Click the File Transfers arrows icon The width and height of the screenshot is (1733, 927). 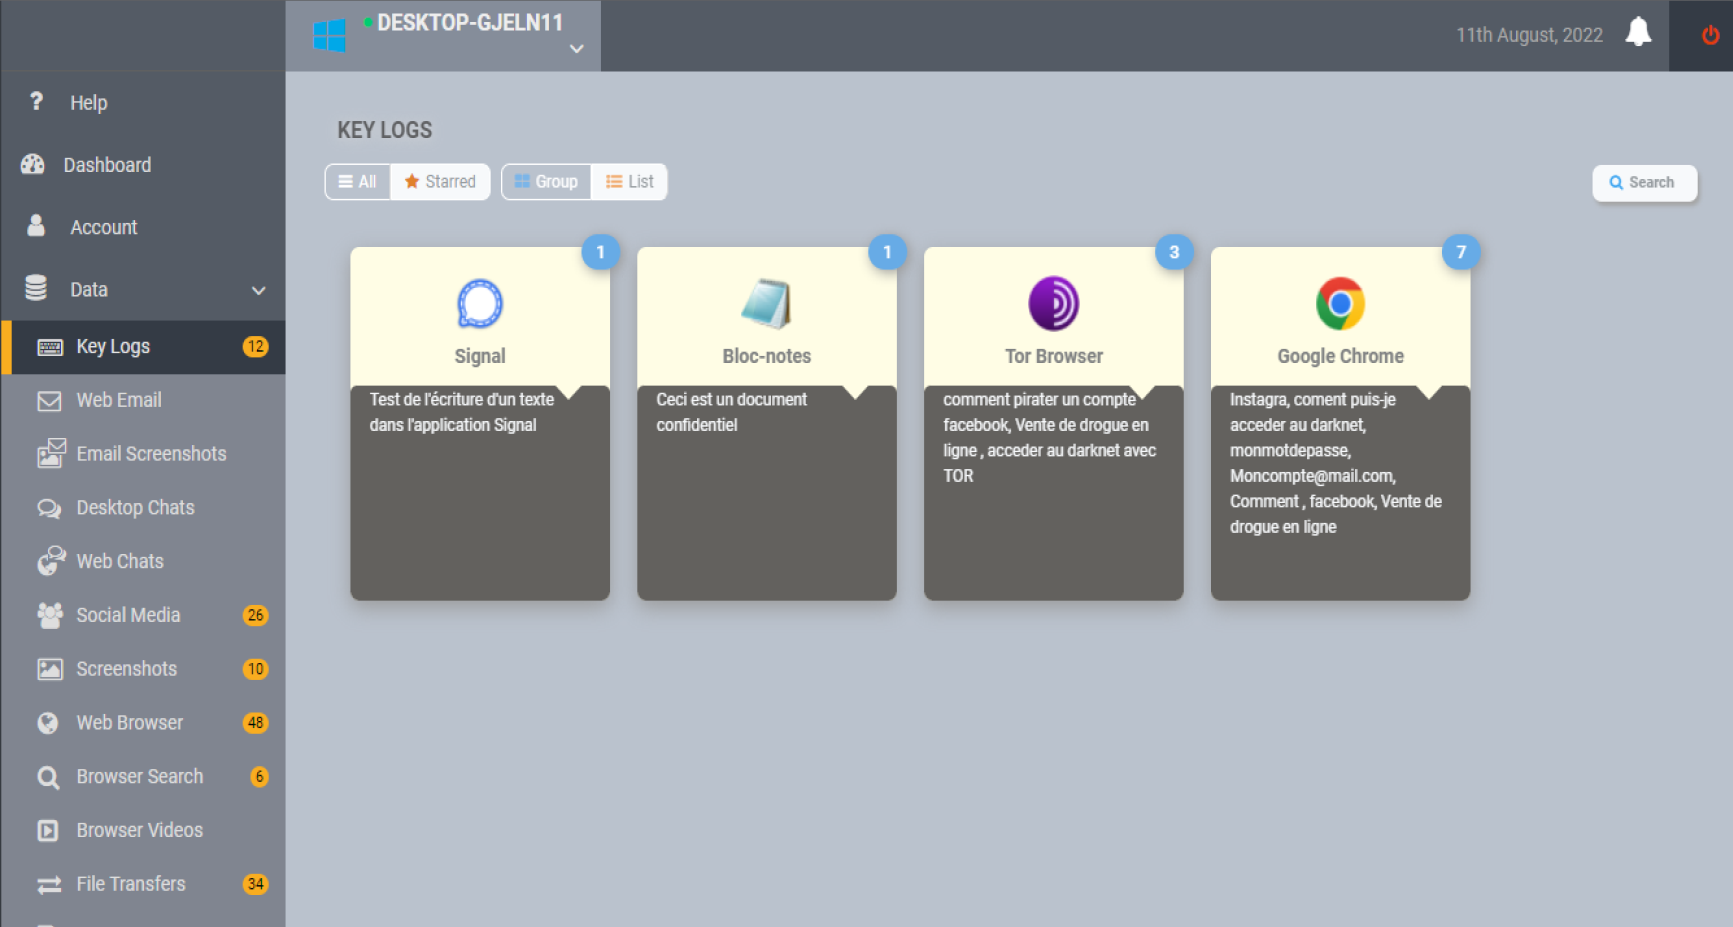49,885
